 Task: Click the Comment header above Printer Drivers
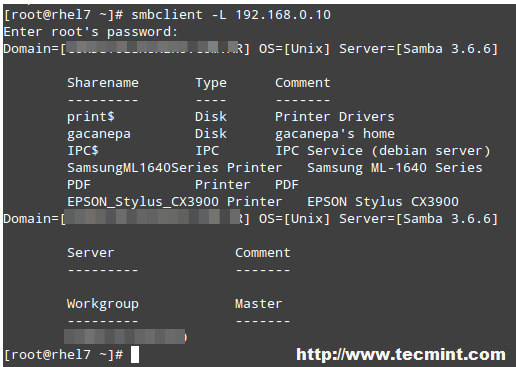point(303,83)
